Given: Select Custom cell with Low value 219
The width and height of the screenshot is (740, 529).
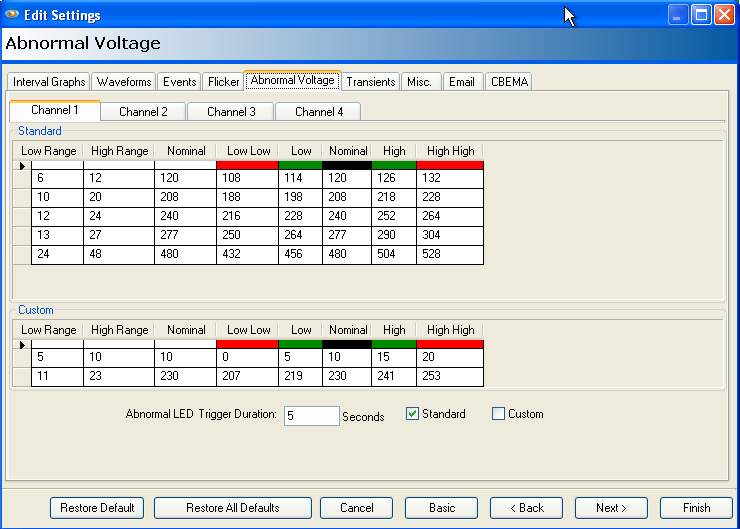Looking at the screenshot, I should (x=301, y=377).
